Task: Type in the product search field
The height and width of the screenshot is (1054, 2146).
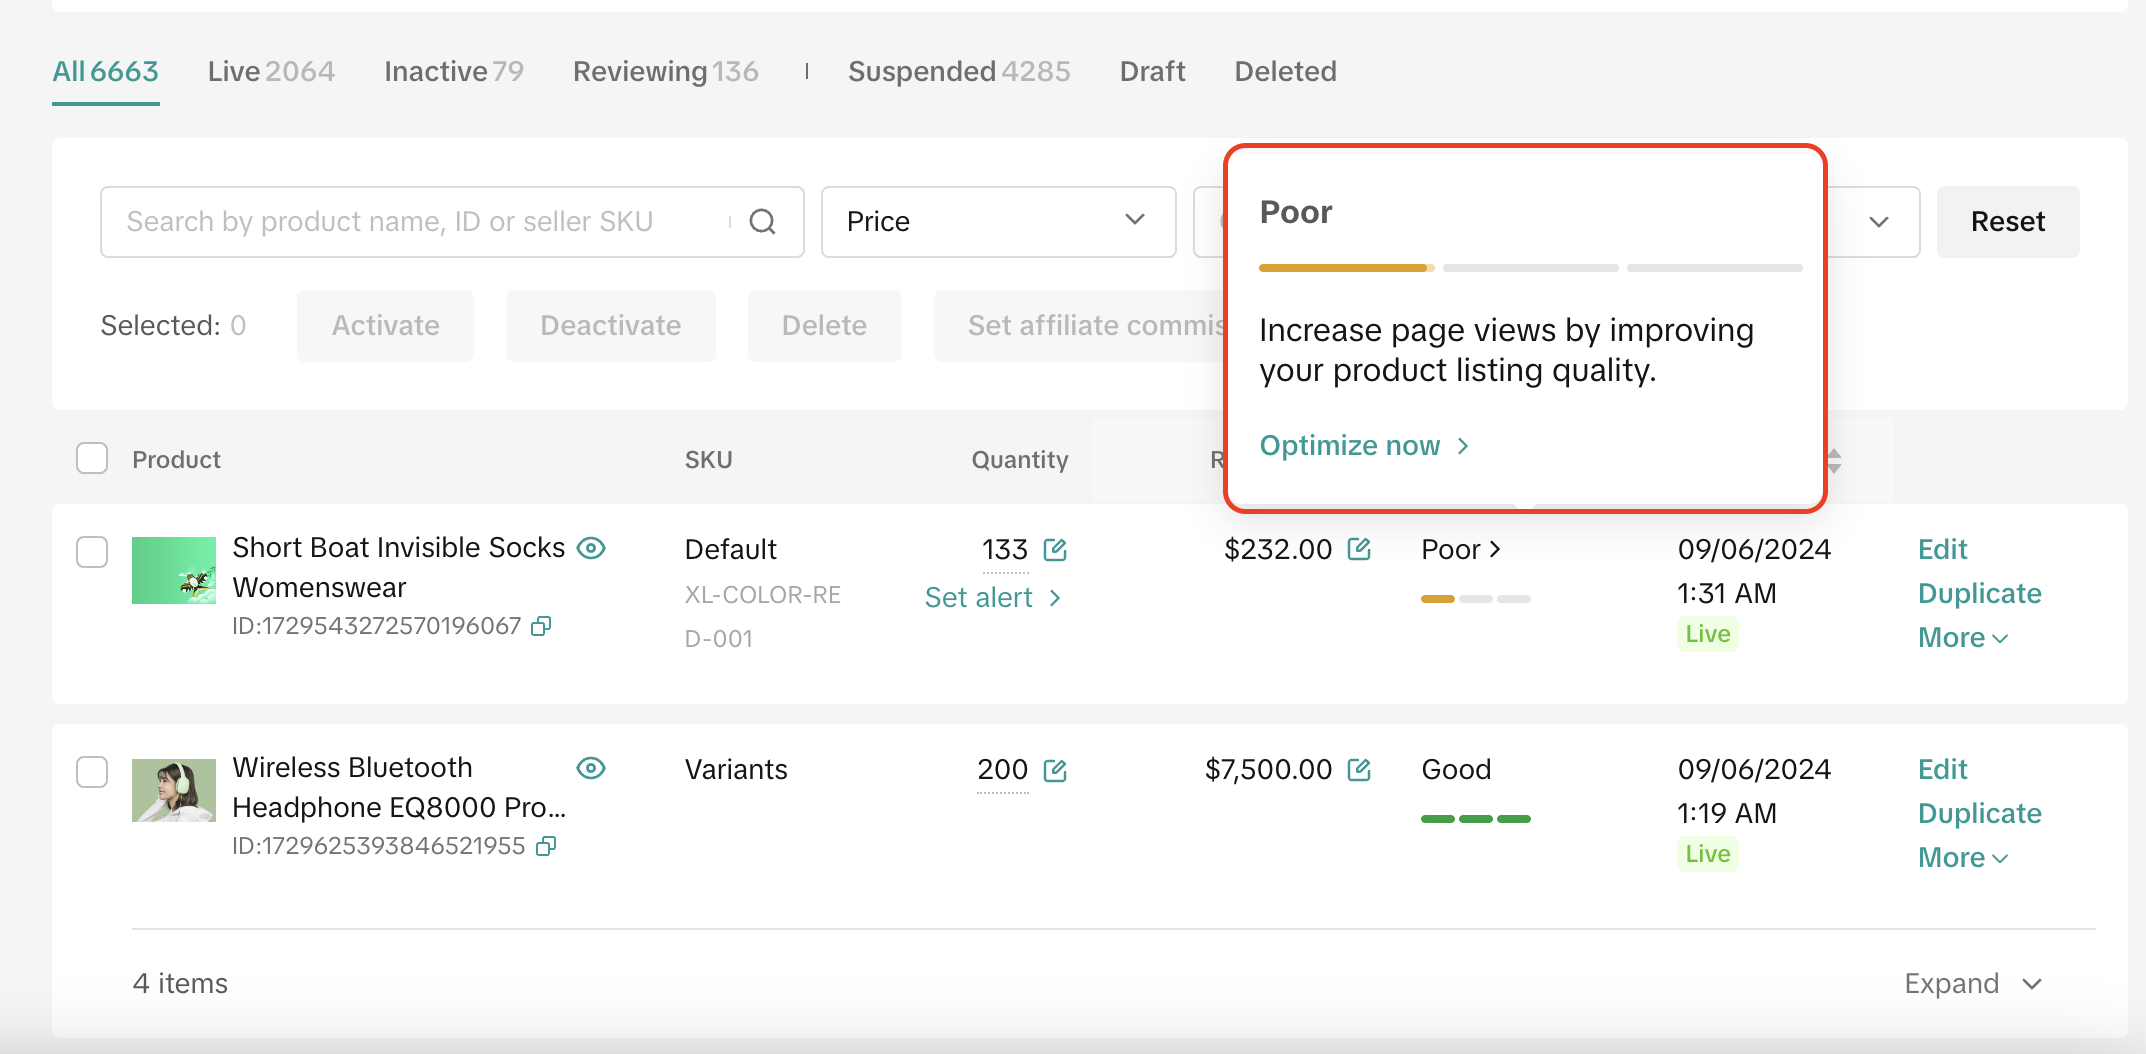Action: 420,222
